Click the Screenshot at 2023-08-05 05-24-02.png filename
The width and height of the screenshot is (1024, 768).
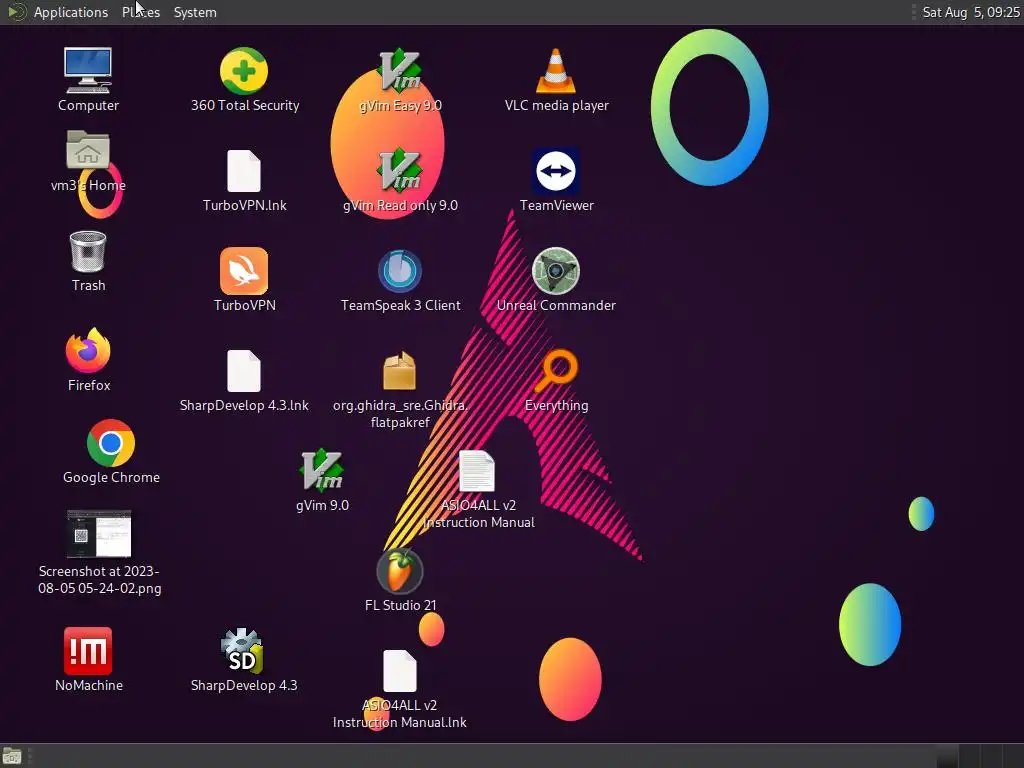tap(99, 579)
